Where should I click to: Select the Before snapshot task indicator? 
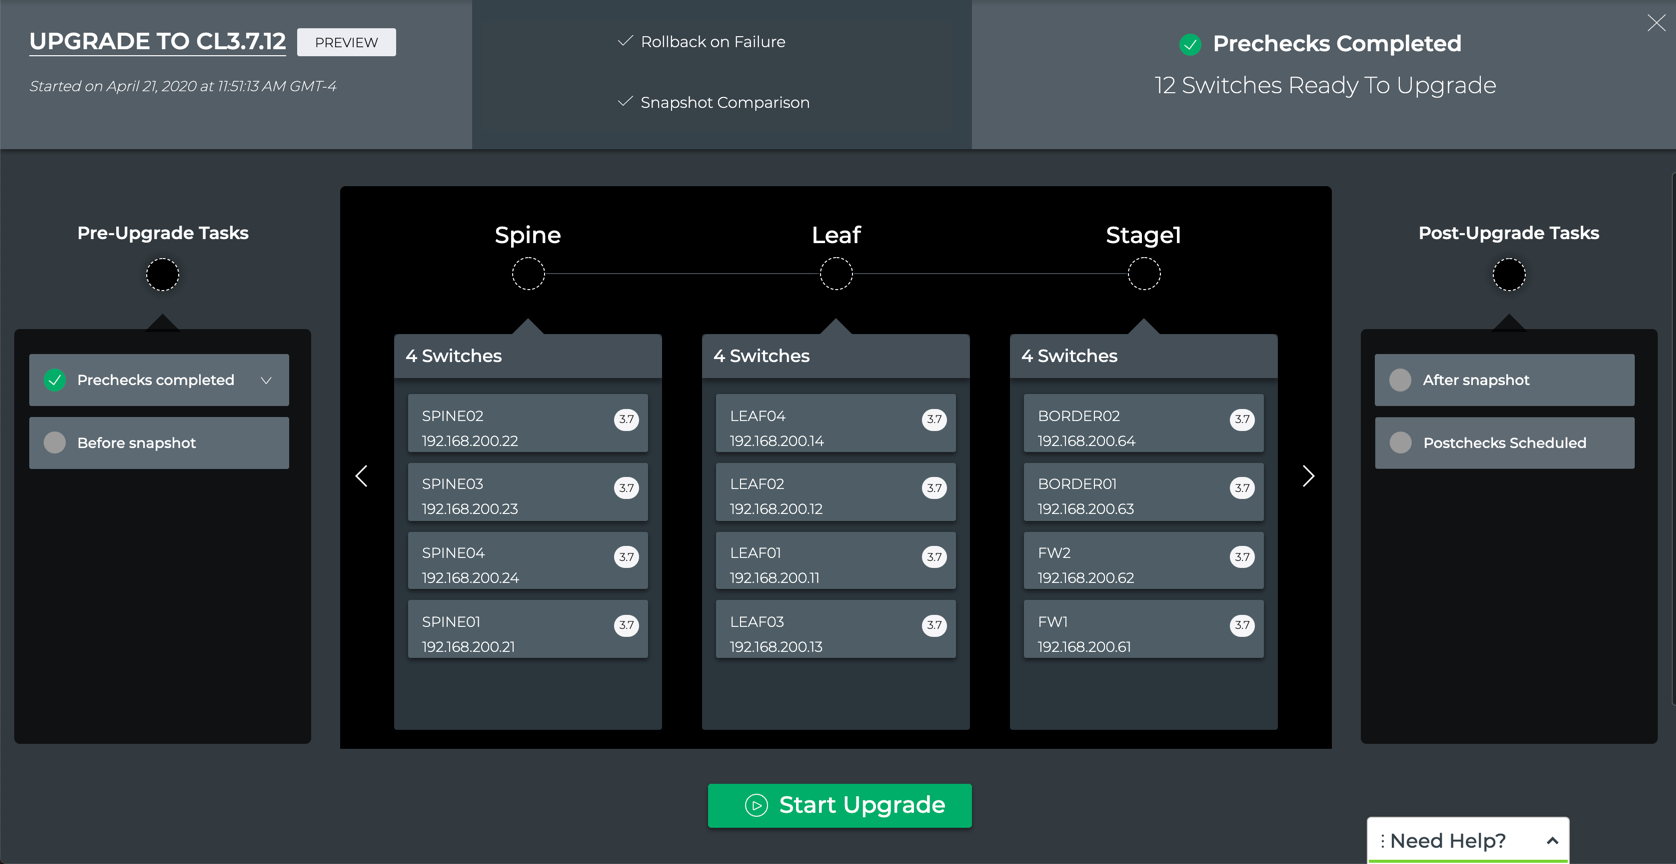tap(55, 443)
